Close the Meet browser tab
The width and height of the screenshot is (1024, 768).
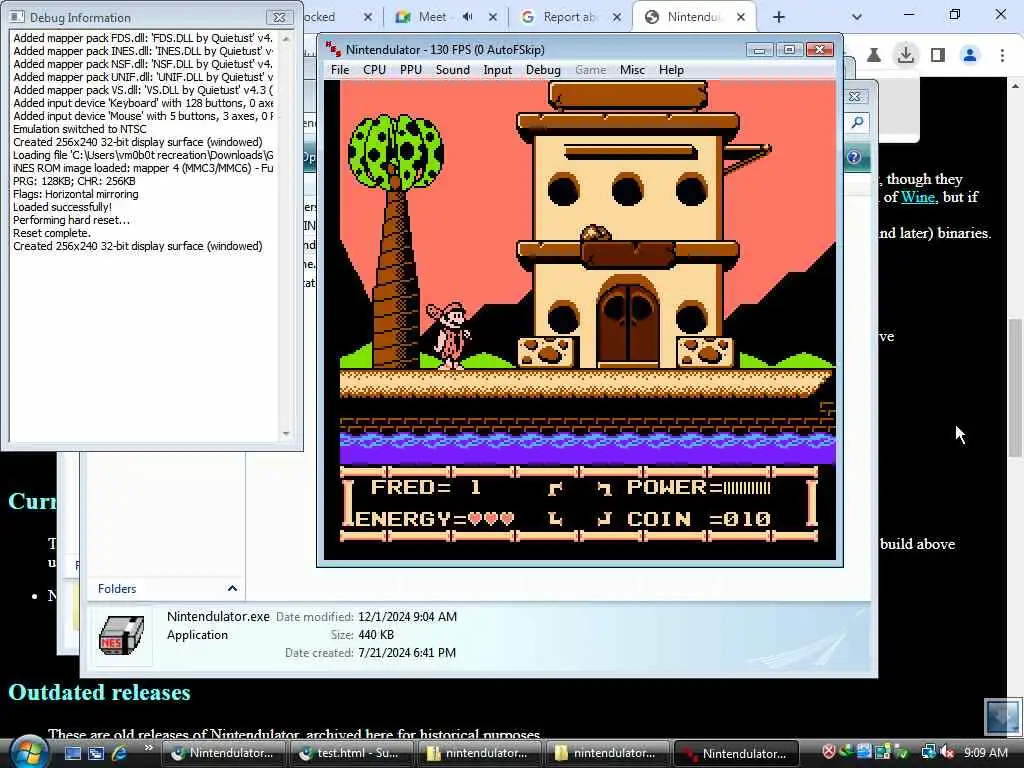pyautogui.click(x=492, y=17)
